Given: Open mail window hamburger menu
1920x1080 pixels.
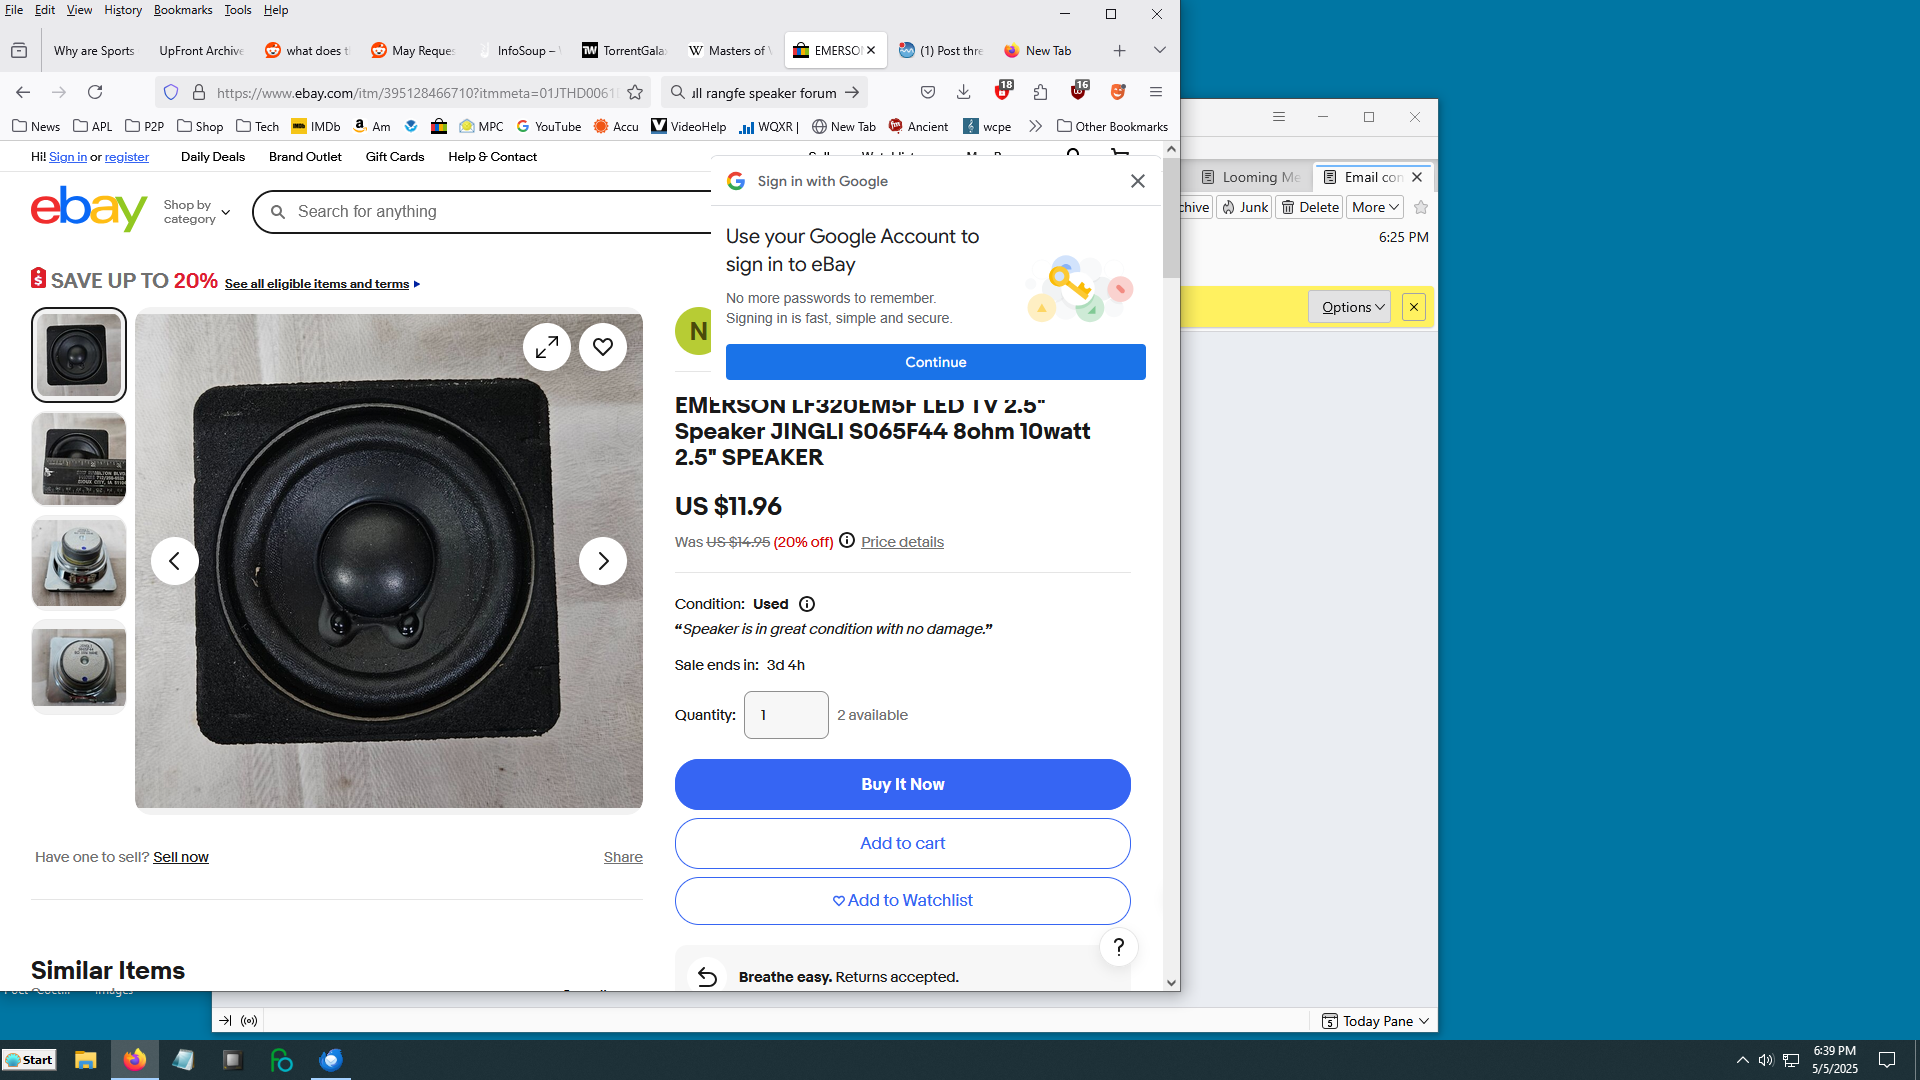Looking at the screenshot, I should click(1279, 117).
